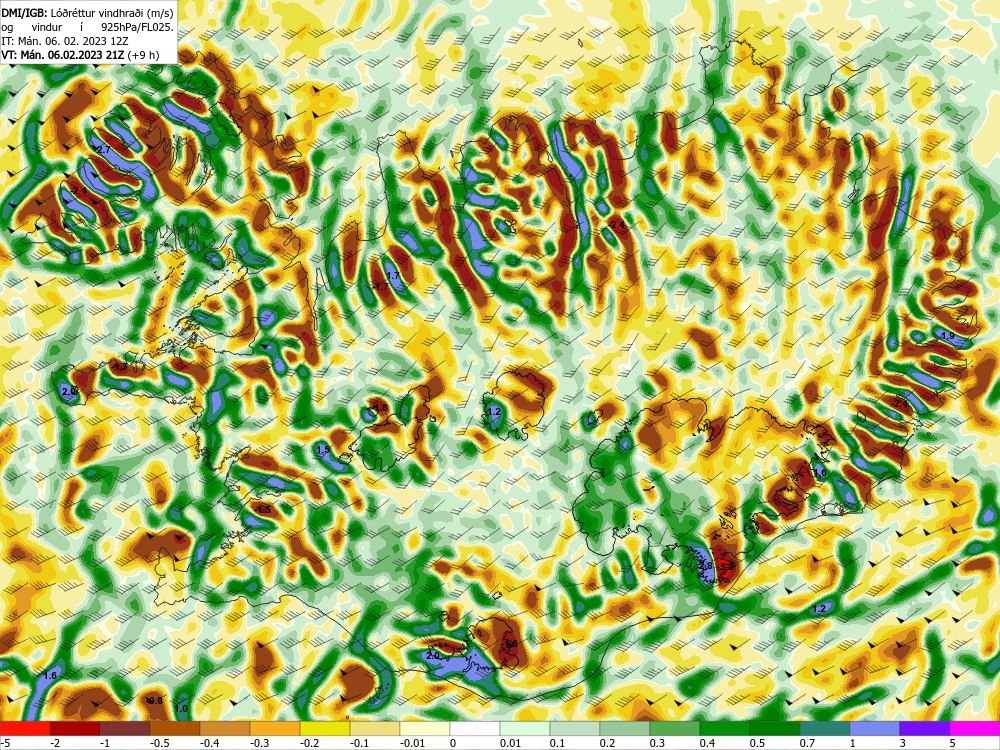Pick the yellow legend swatch between -0.2 and -0.1
Viewport: 1000px width, 750px height.
(x=325, y=728)
